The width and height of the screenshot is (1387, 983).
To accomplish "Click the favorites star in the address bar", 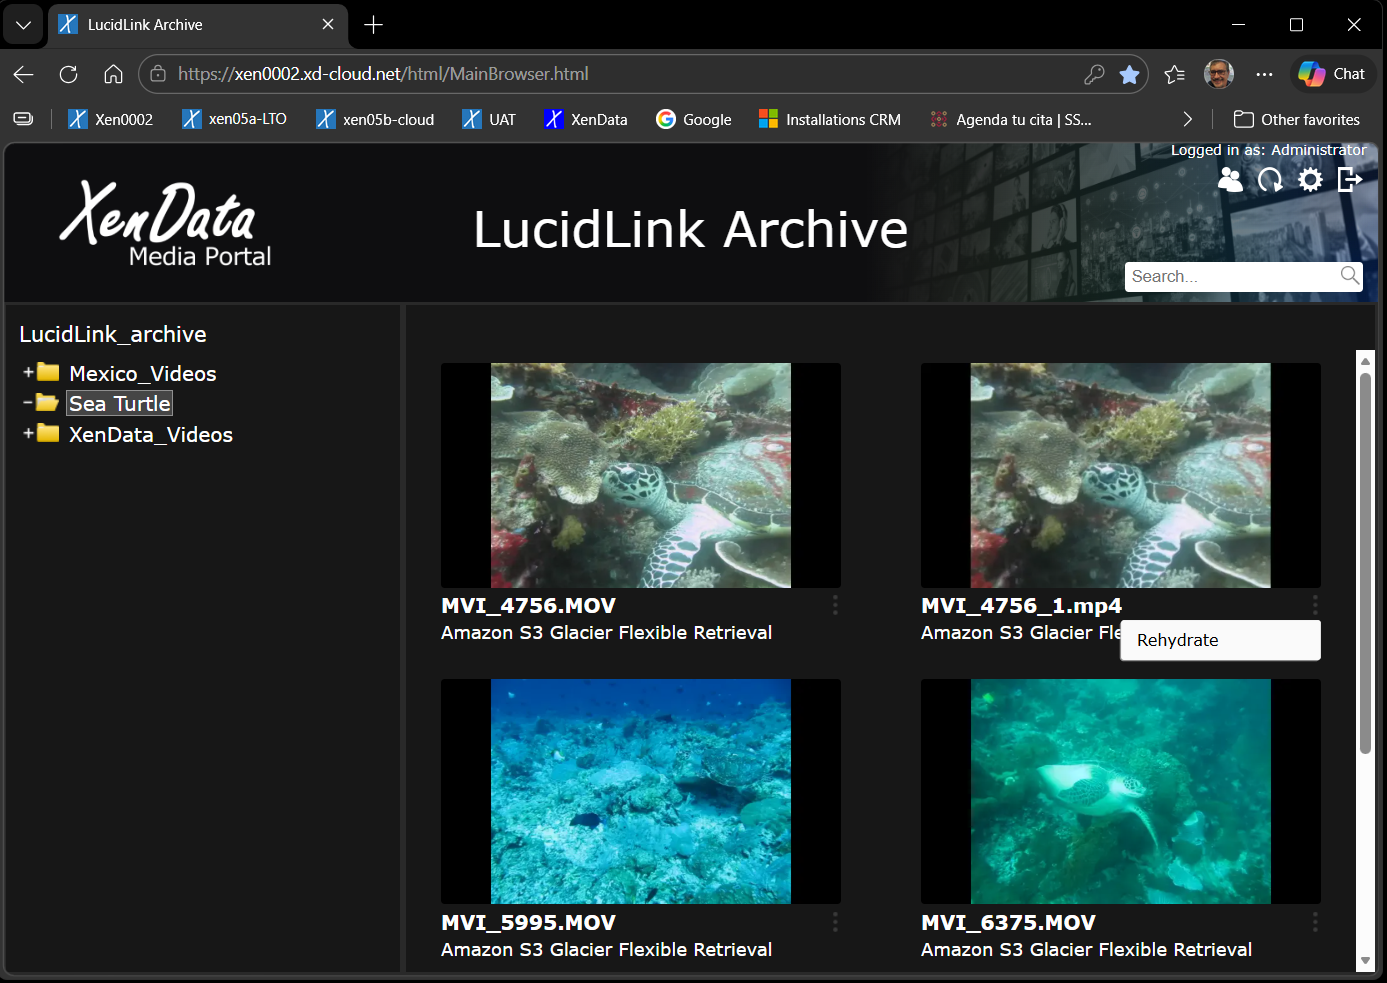I will [1130, 74].
